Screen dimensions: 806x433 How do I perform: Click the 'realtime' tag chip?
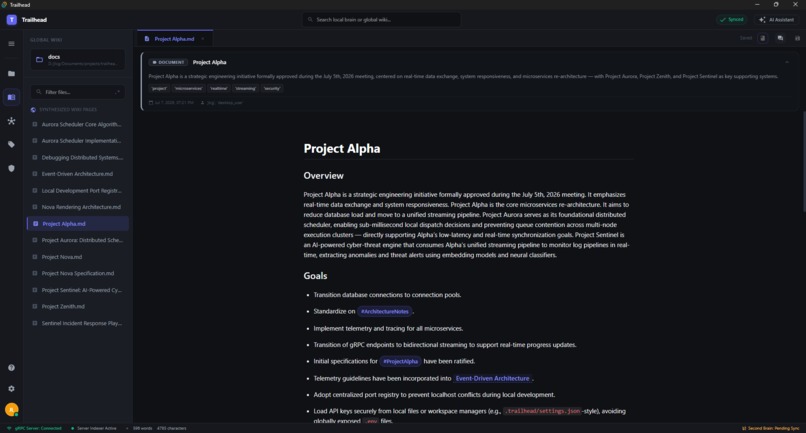(218, 88)
